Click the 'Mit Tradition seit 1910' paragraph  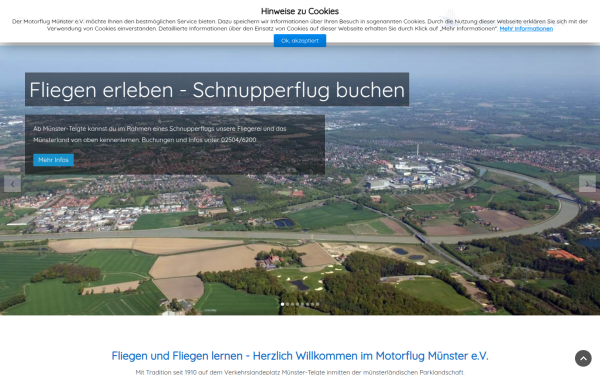pos(300,372)
